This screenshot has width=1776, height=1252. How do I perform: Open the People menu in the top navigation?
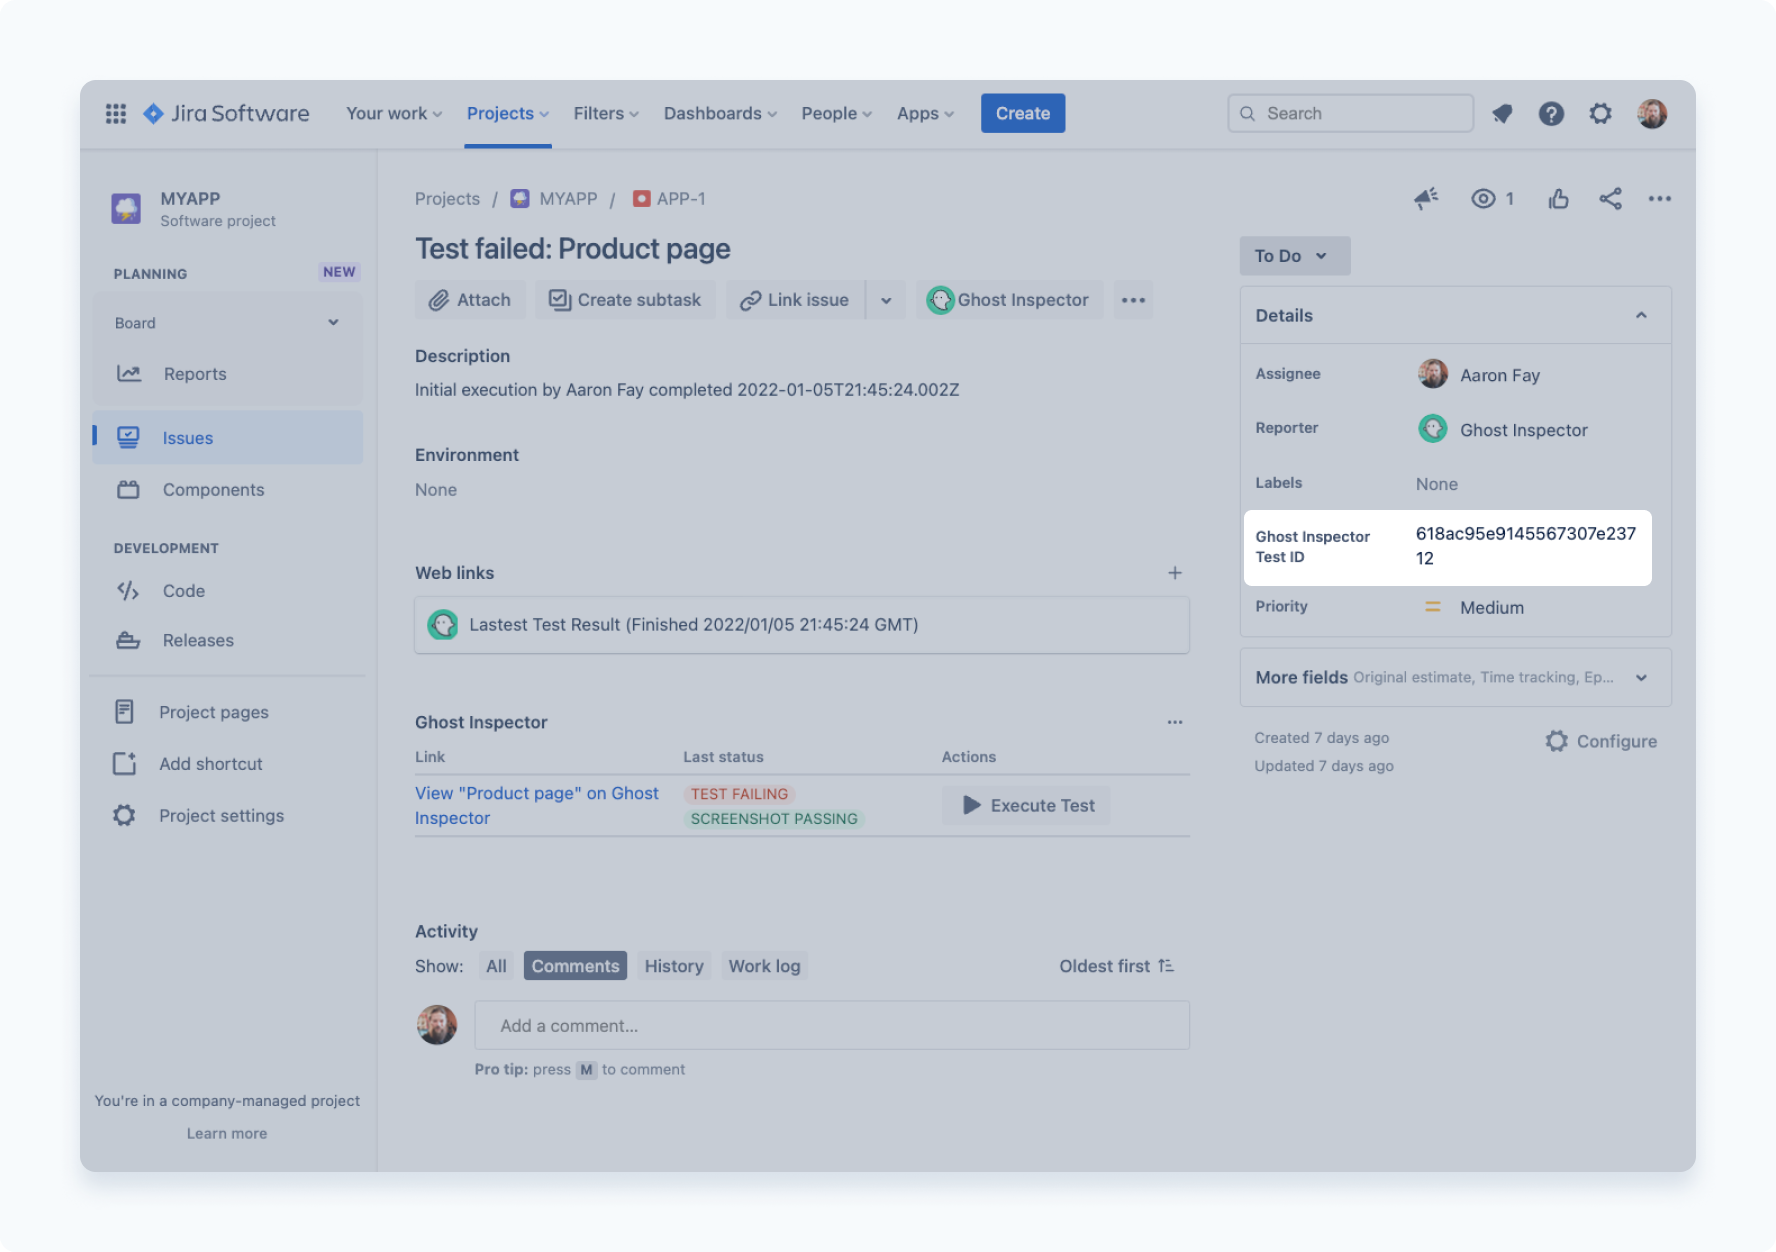[x=835, y=113]
